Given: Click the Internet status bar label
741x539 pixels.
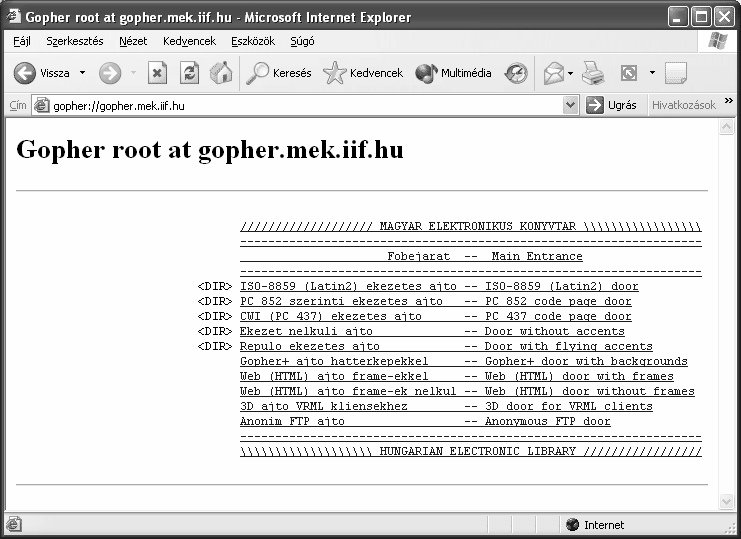Looking at the screenshot, I should coord(604,525).
